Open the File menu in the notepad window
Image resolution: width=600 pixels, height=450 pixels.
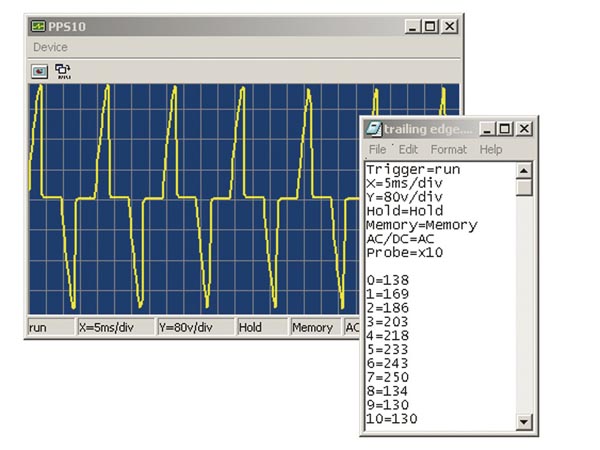377,149
